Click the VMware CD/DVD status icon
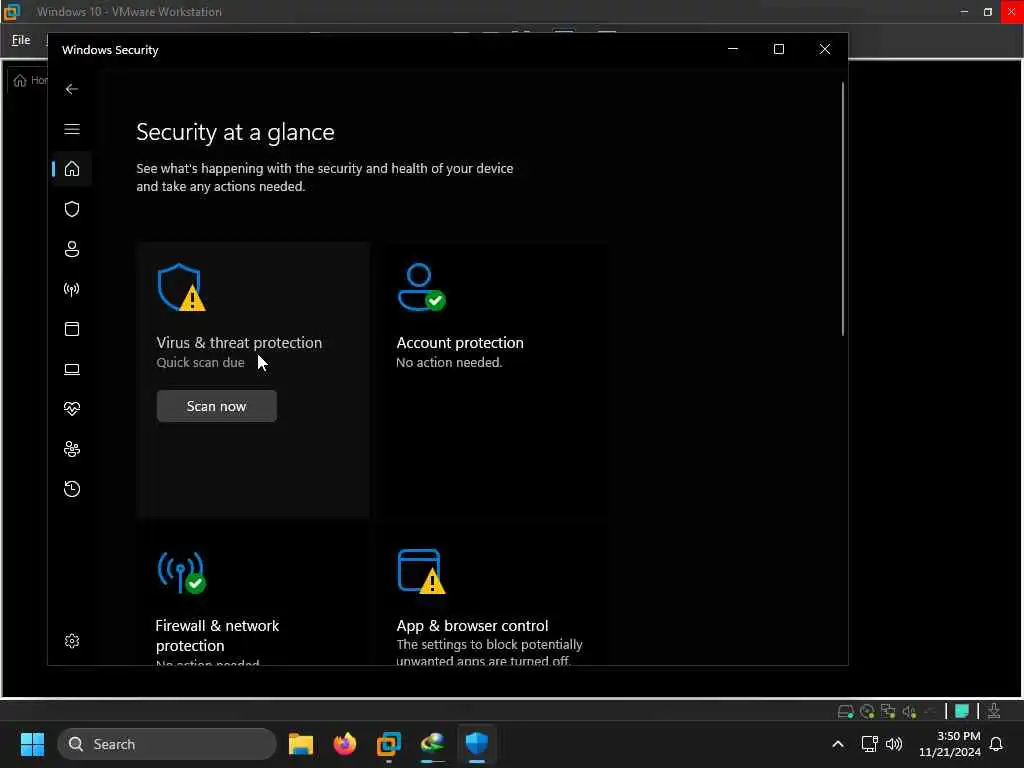Viewport: 1024px width, 768px height. [867, 711]
